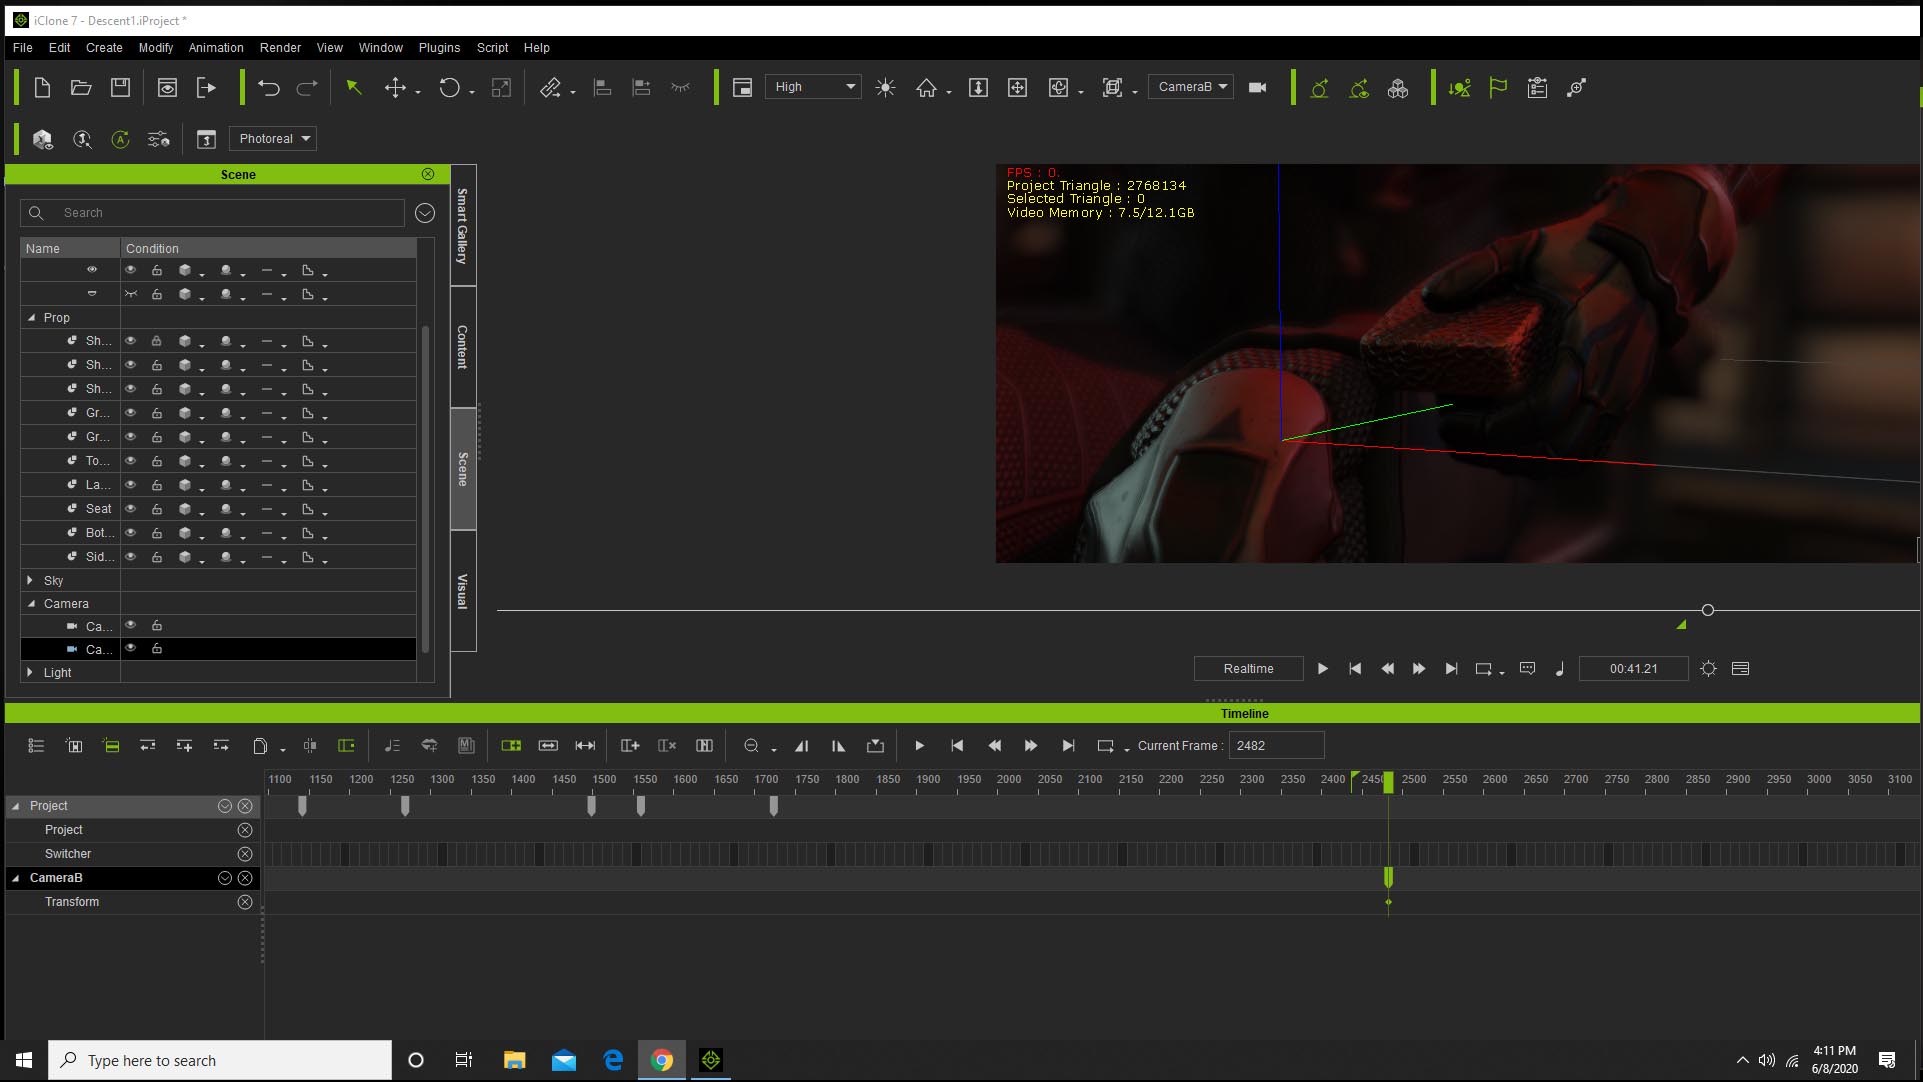Open Scene search filter dropdown arrow
1923x1082 pixels.
point(425,213)
